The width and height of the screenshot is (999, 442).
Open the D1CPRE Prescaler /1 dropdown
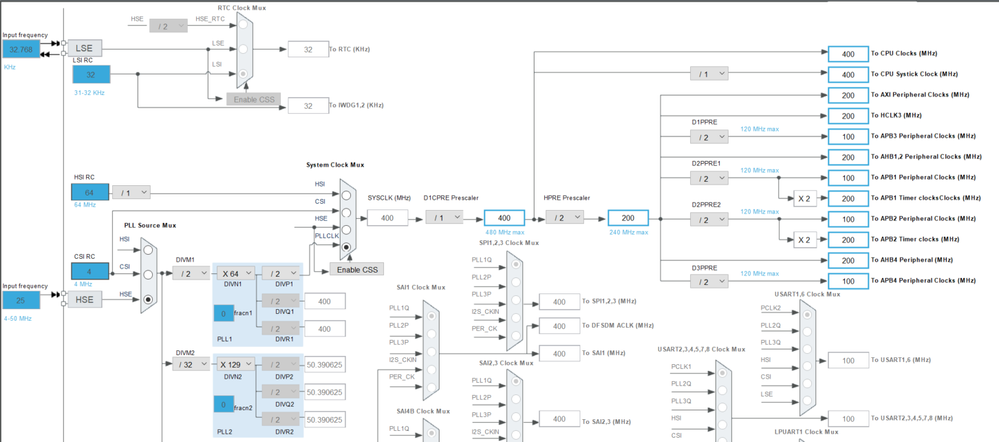click(445, 218)
